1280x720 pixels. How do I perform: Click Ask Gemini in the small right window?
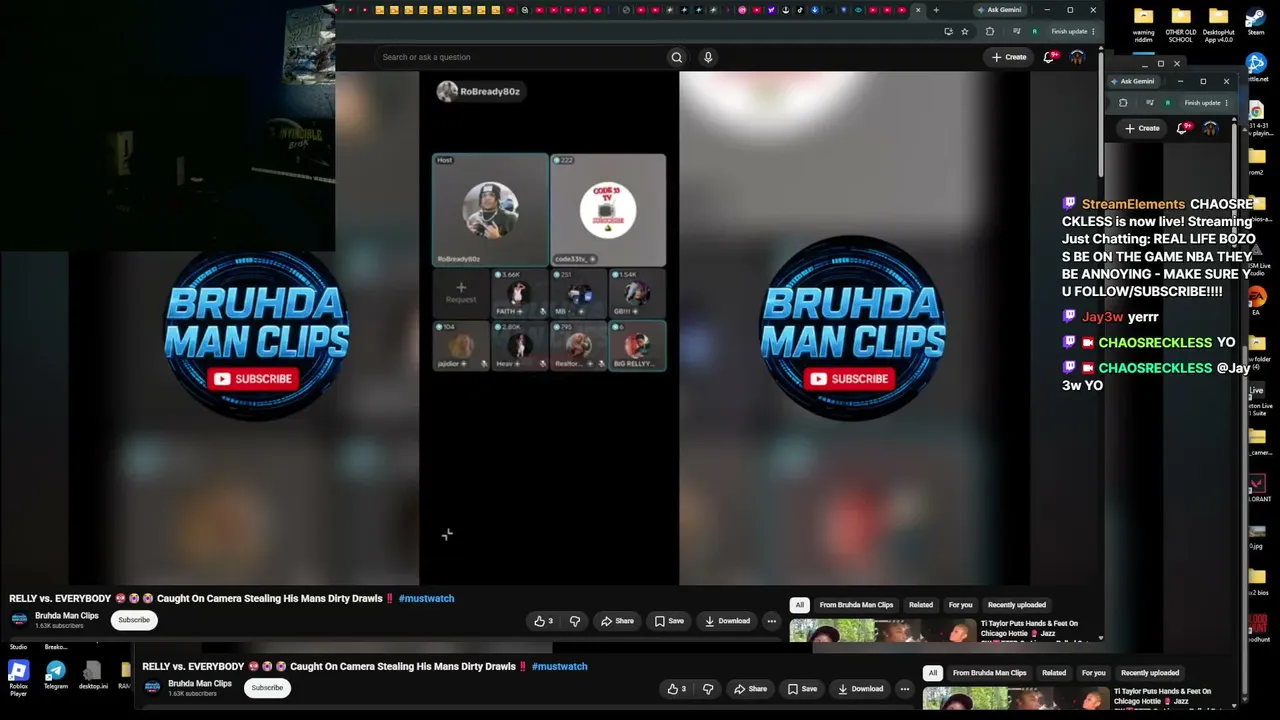[x=1132, y=81]
